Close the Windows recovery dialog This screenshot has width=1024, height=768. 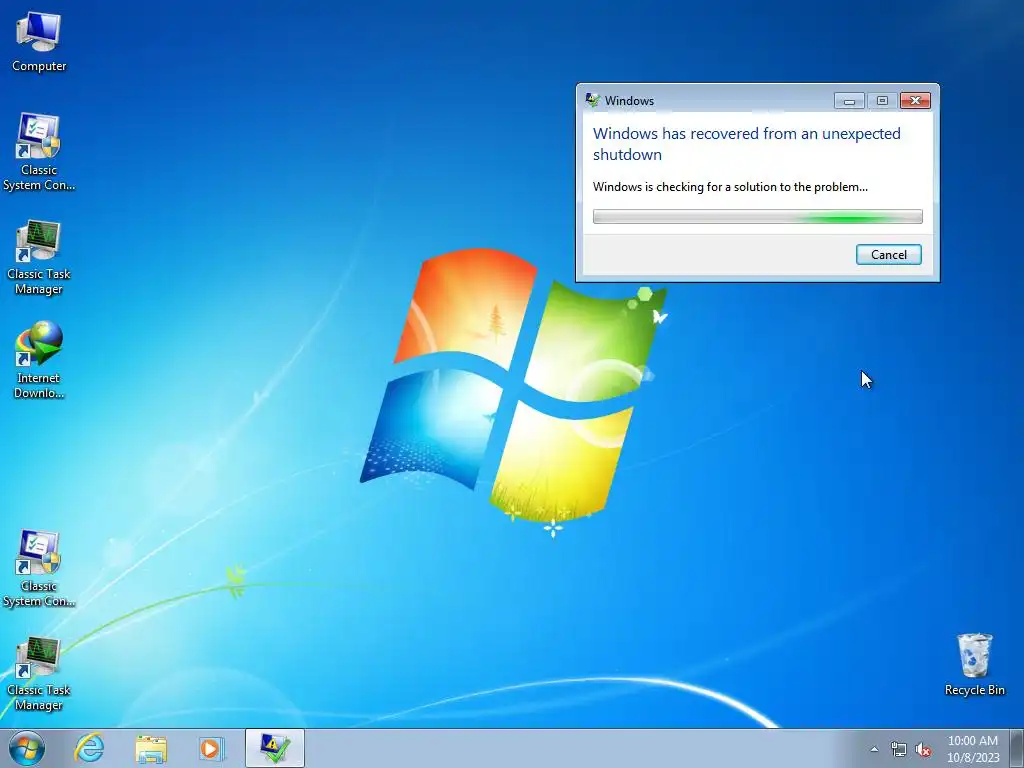click(x=915, y=101)
